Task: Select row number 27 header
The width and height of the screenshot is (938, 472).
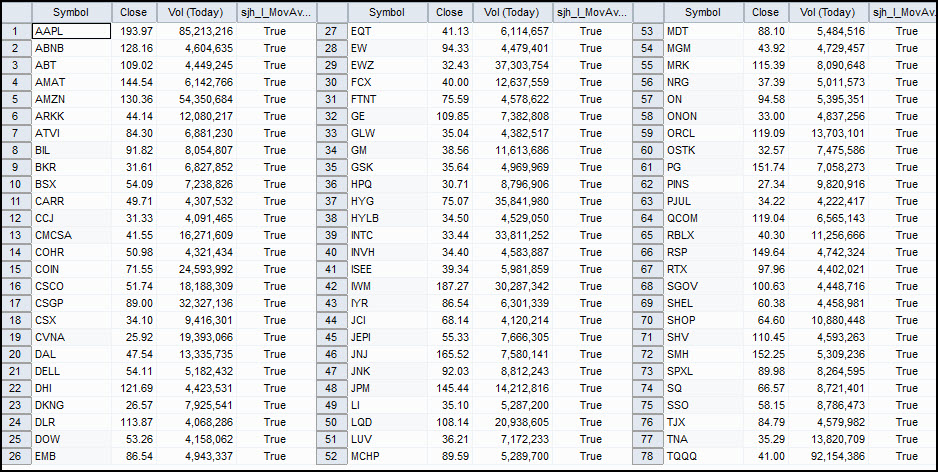Action: coord(331,31)
